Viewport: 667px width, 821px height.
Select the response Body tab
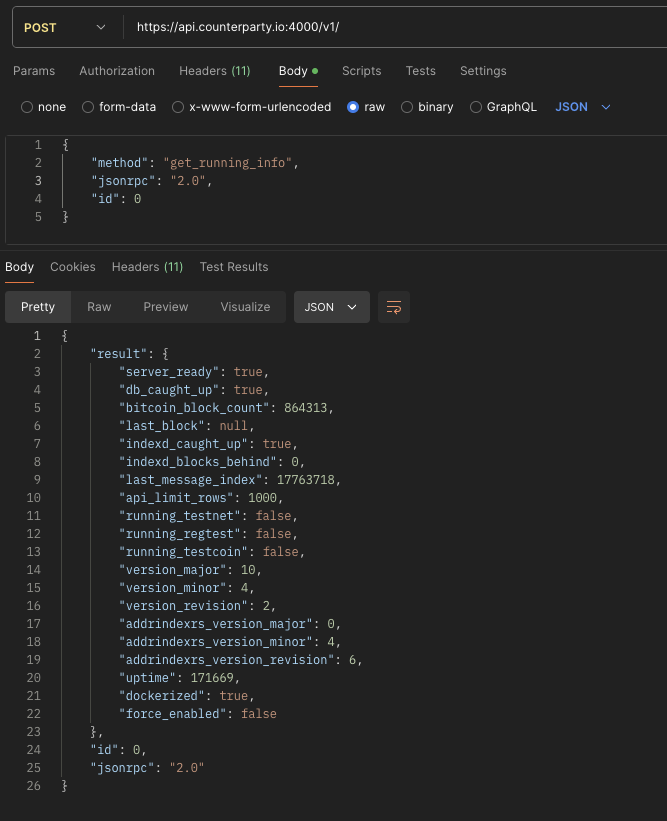(x=19, y=267)
